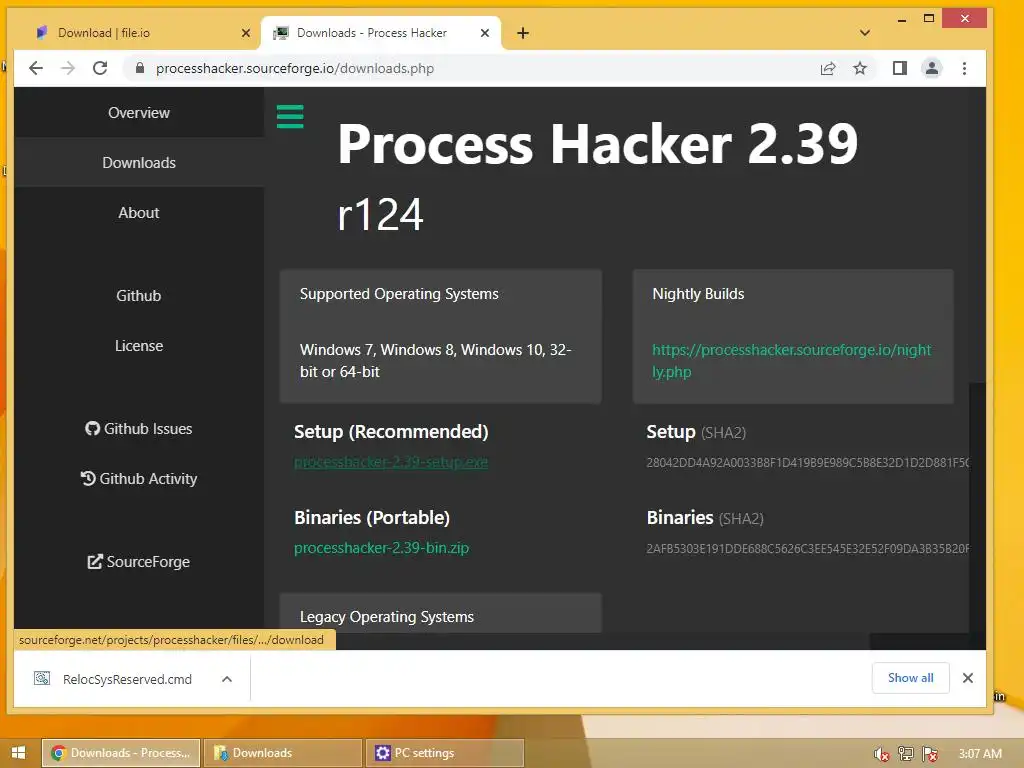Open the Downloads folder taskbar window
The image size is (1024, 768).
tap(283, 753)
